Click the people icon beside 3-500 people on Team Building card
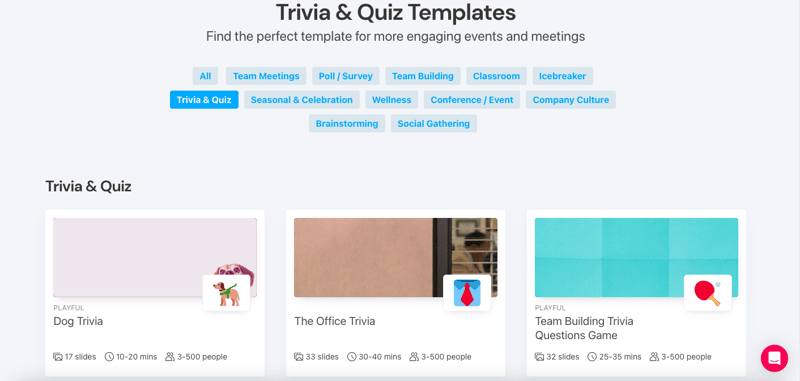The height and width of the screenshot is (381, 800). pos(654,357)
